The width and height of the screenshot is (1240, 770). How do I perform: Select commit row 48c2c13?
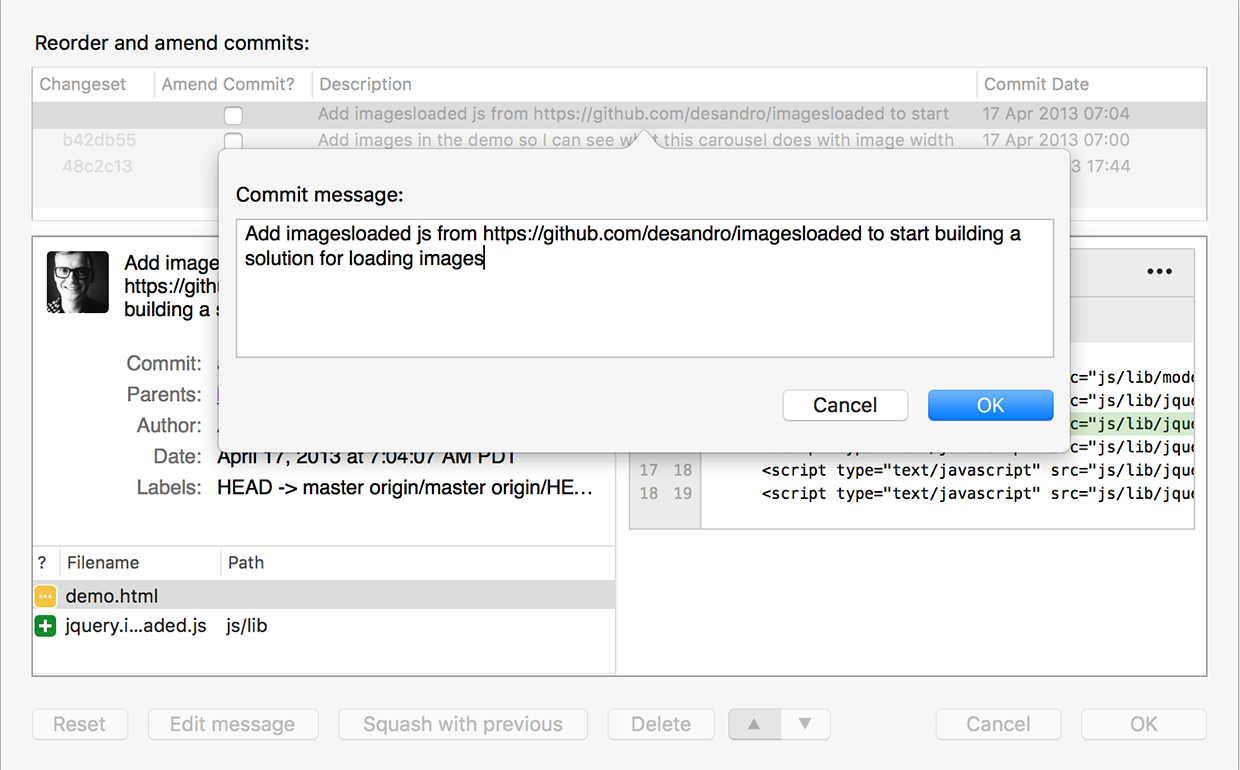(x=97, y=166)
